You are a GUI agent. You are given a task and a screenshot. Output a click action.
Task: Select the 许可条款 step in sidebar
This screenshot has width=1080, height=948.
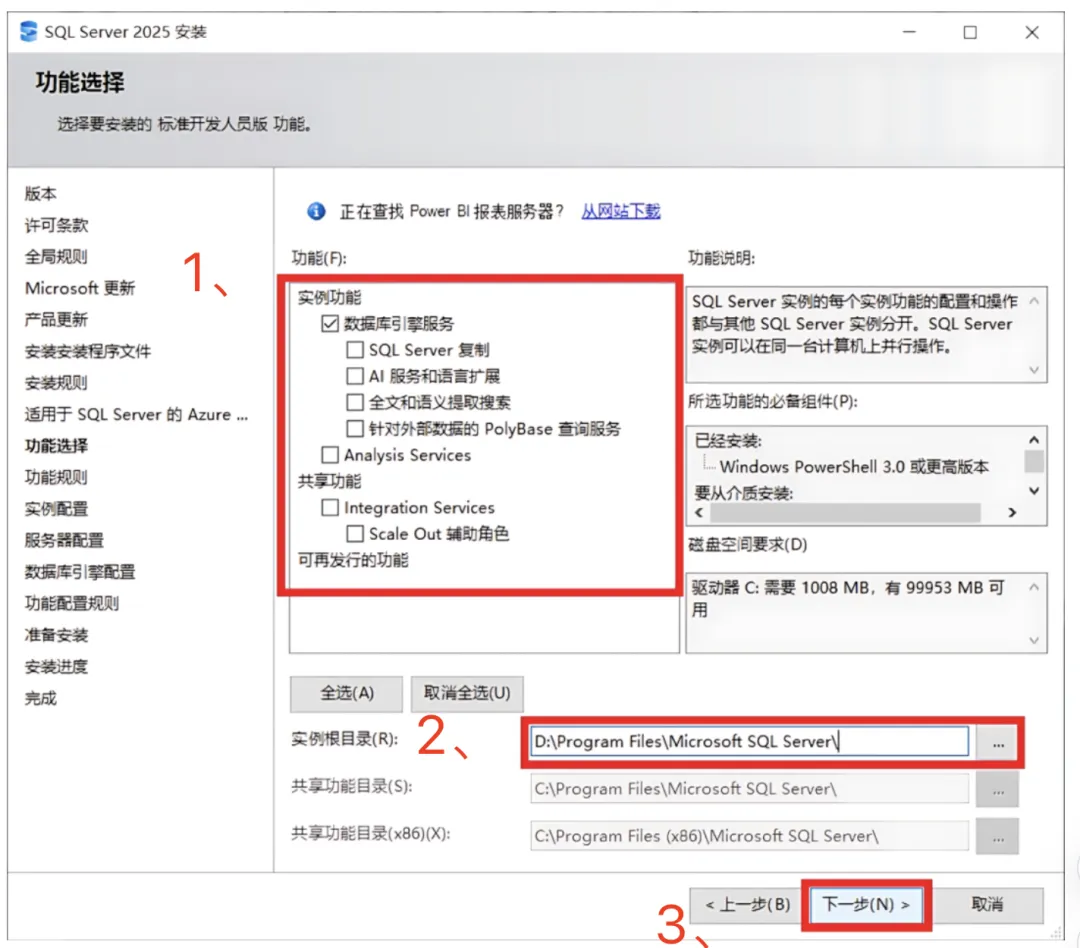pos(56,225)
